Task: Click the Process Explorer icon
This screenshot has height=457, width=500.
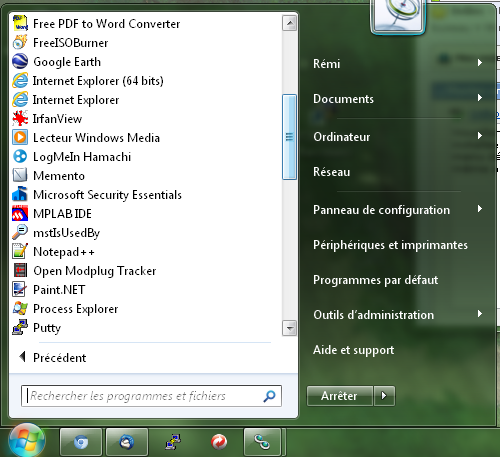Action: pos(20,309)
